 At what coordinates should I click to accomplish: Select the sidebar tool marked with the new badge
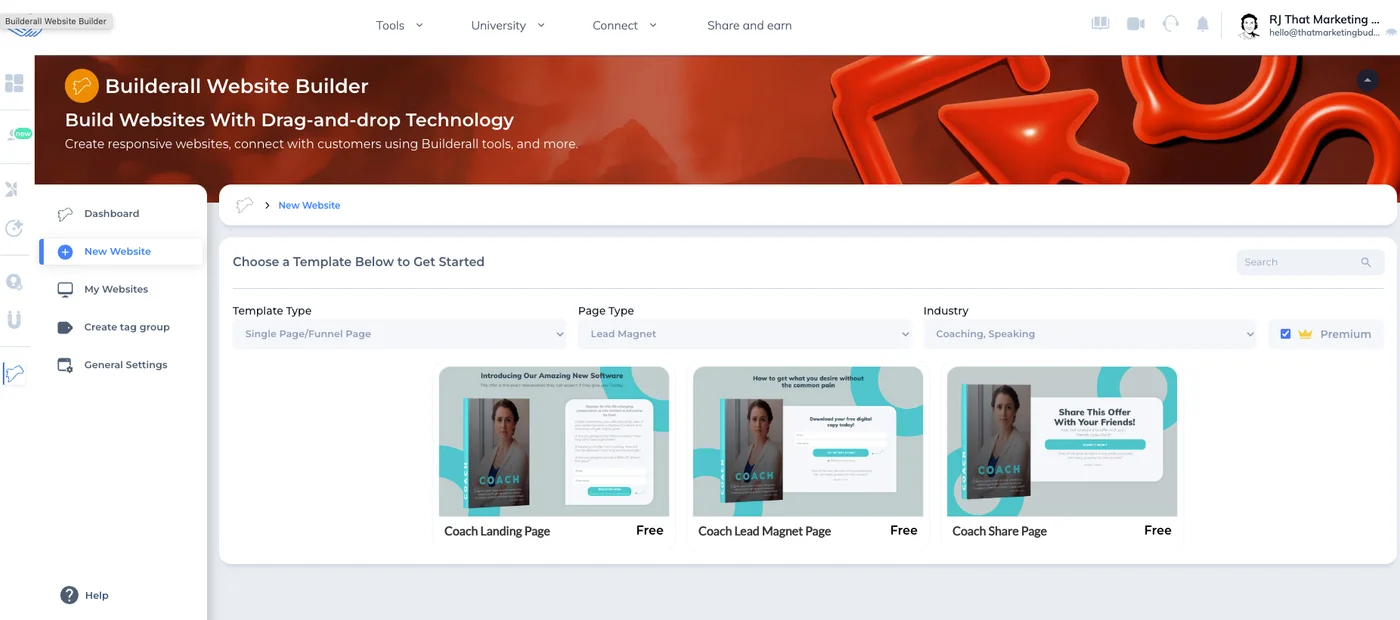click(15, 133)
